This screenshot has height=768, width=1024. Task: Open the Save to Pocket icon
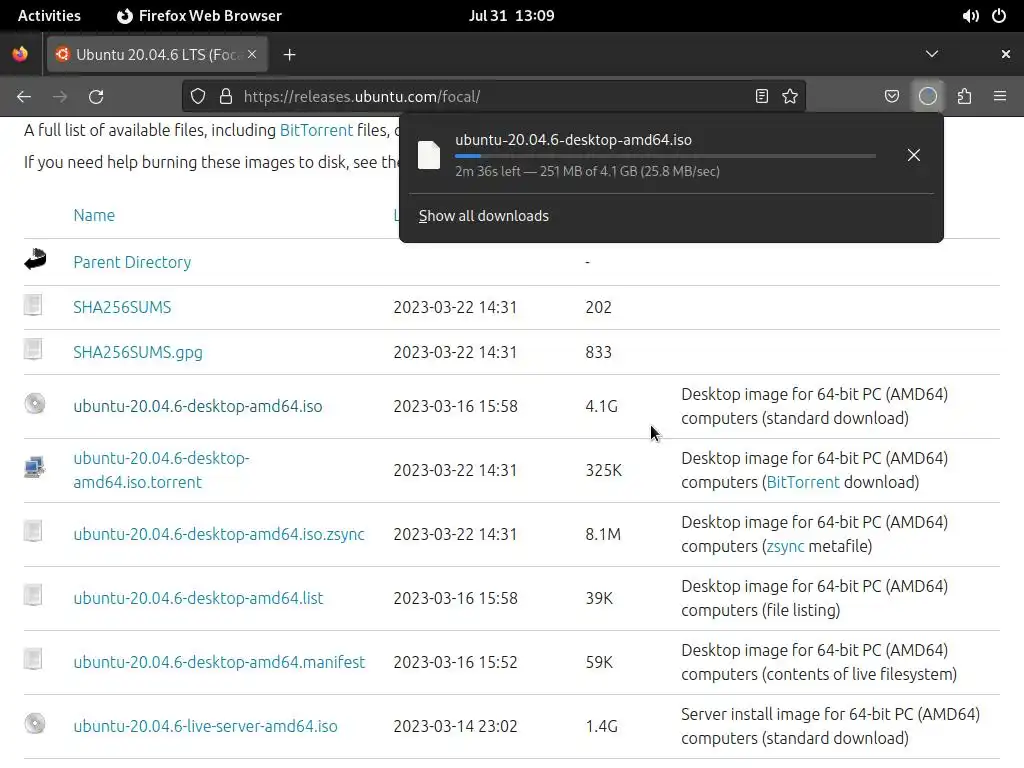(892, 97)
